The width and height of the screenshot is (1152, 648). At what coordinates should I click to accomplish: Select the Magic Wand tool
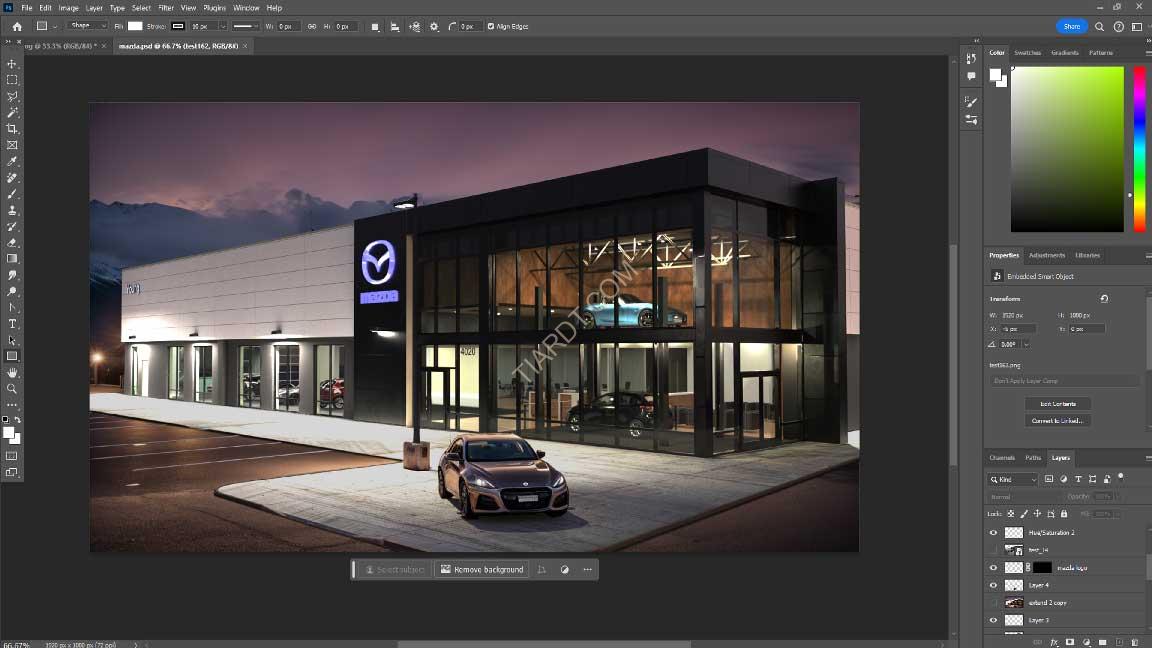(12, 112)
